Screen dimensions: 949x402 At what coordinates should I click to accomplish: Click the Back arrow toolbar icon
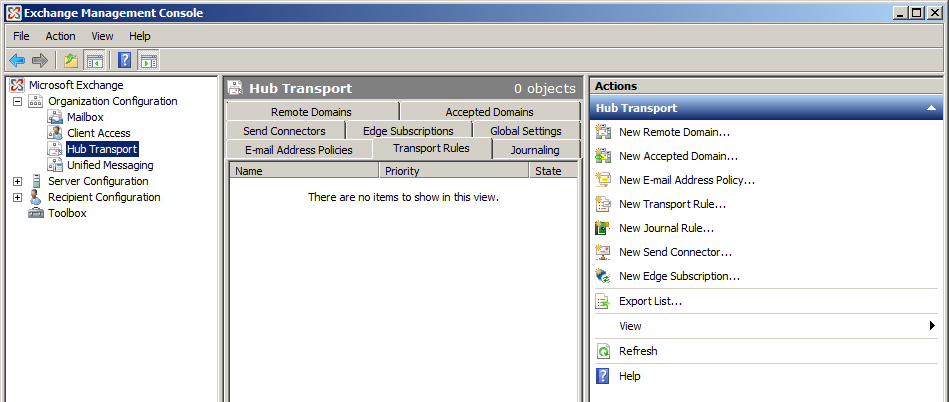(x=17, y=60)
